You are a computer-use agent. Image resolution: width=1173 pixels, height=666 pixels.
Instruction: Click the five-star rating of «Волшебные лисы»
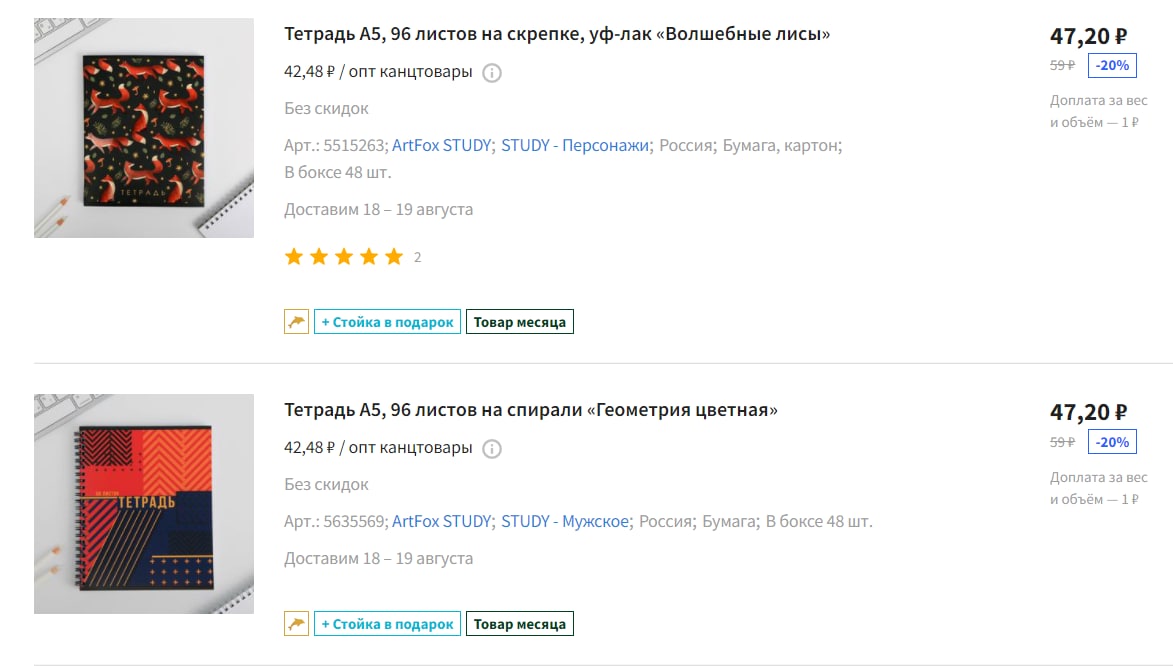point(344,257)
